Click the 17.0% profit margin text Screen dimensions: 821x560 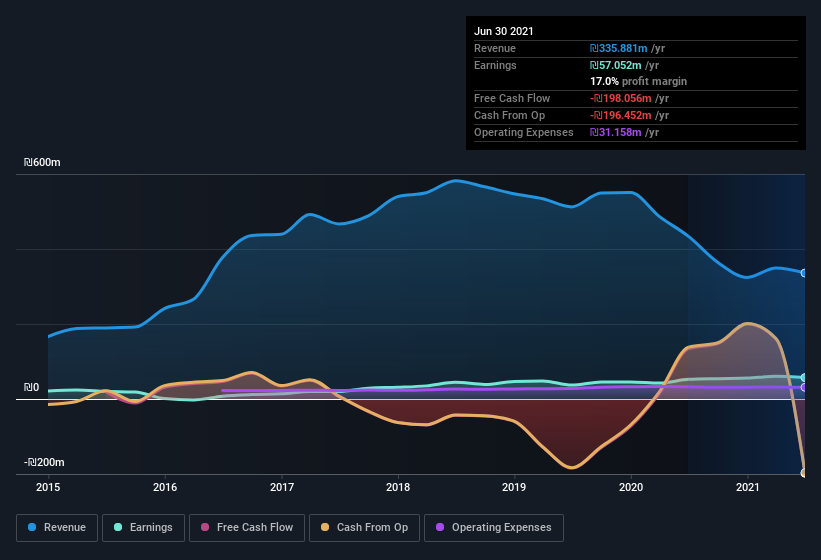[638, 81]
